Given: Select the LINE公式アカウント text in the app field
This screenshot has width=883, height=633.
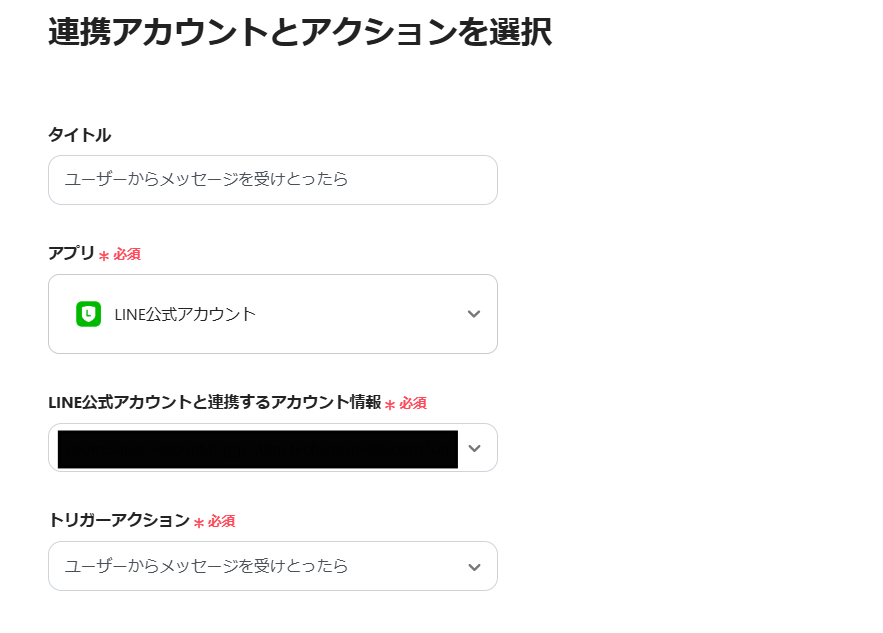Looking at the screenshot, I should (185, 314).
